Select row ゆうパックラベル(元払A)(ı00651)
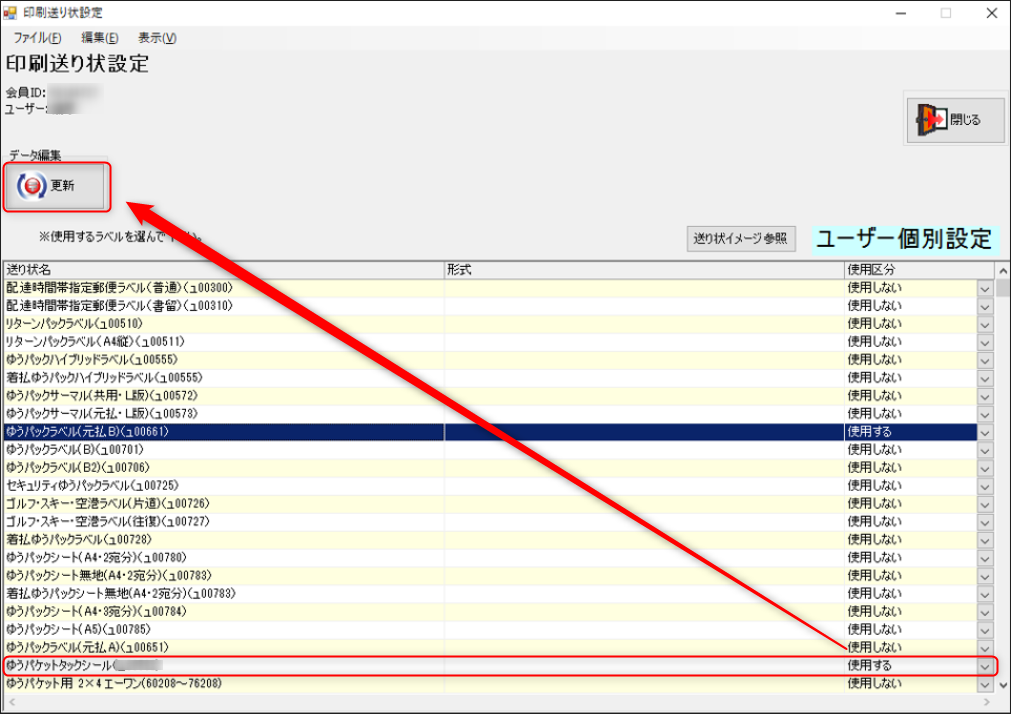 pyautogui.click(x=498, y=648)
